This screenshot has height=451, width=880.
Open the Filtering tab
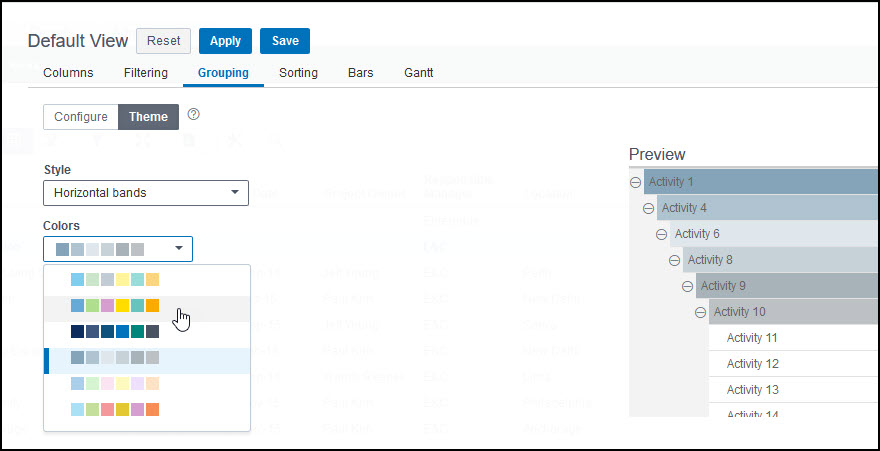pos(146,73)
